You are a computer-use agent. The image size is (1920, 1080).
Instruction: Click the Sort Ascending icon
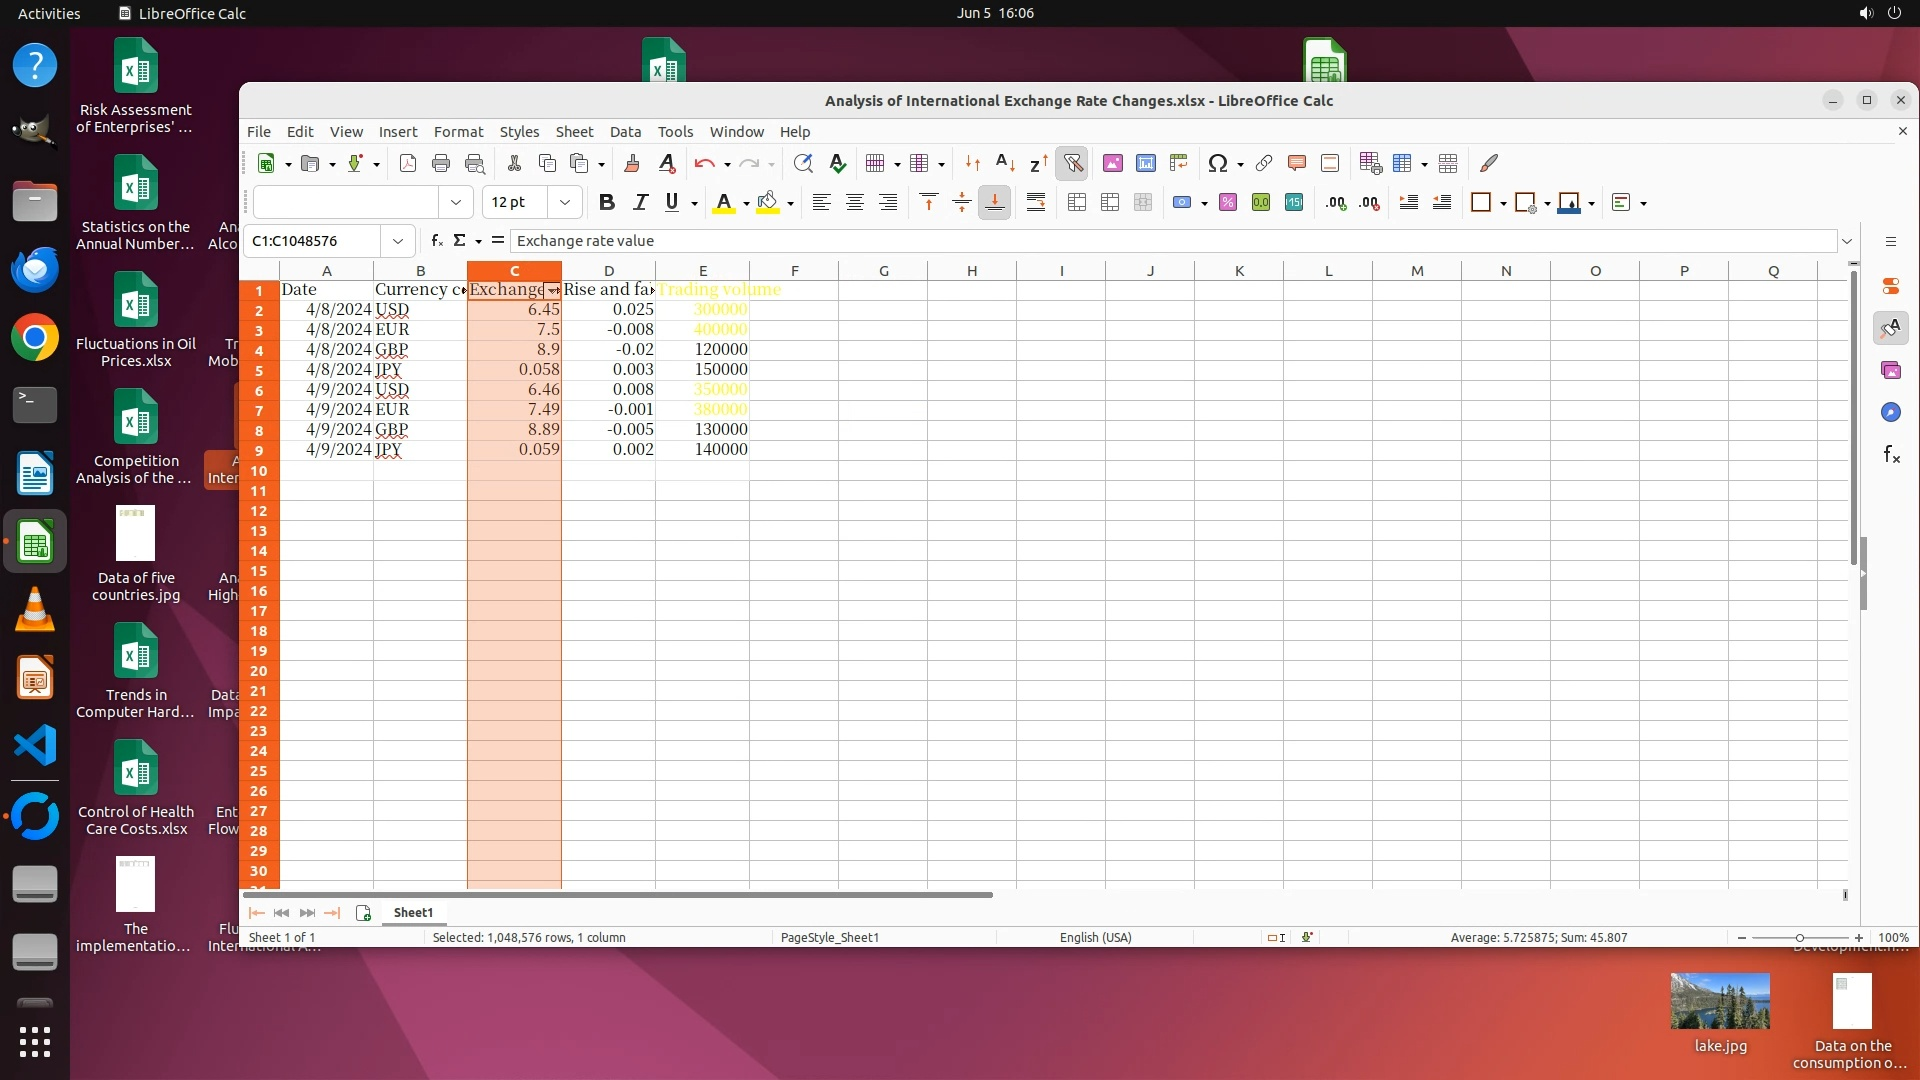[1006, 163]
